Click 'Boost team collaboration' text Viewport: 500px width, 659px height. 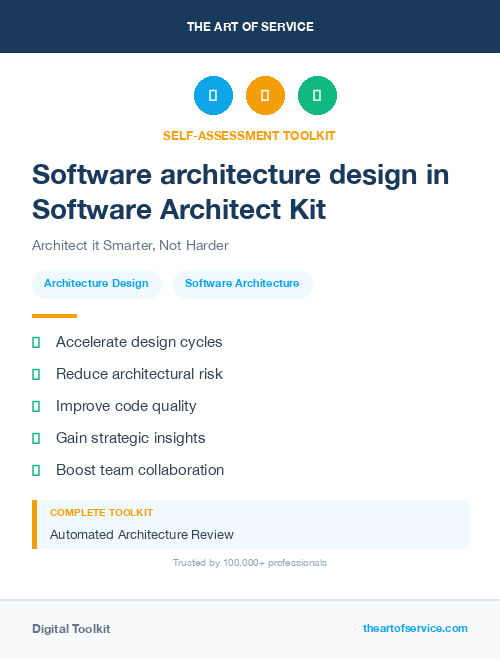point(140,470)
